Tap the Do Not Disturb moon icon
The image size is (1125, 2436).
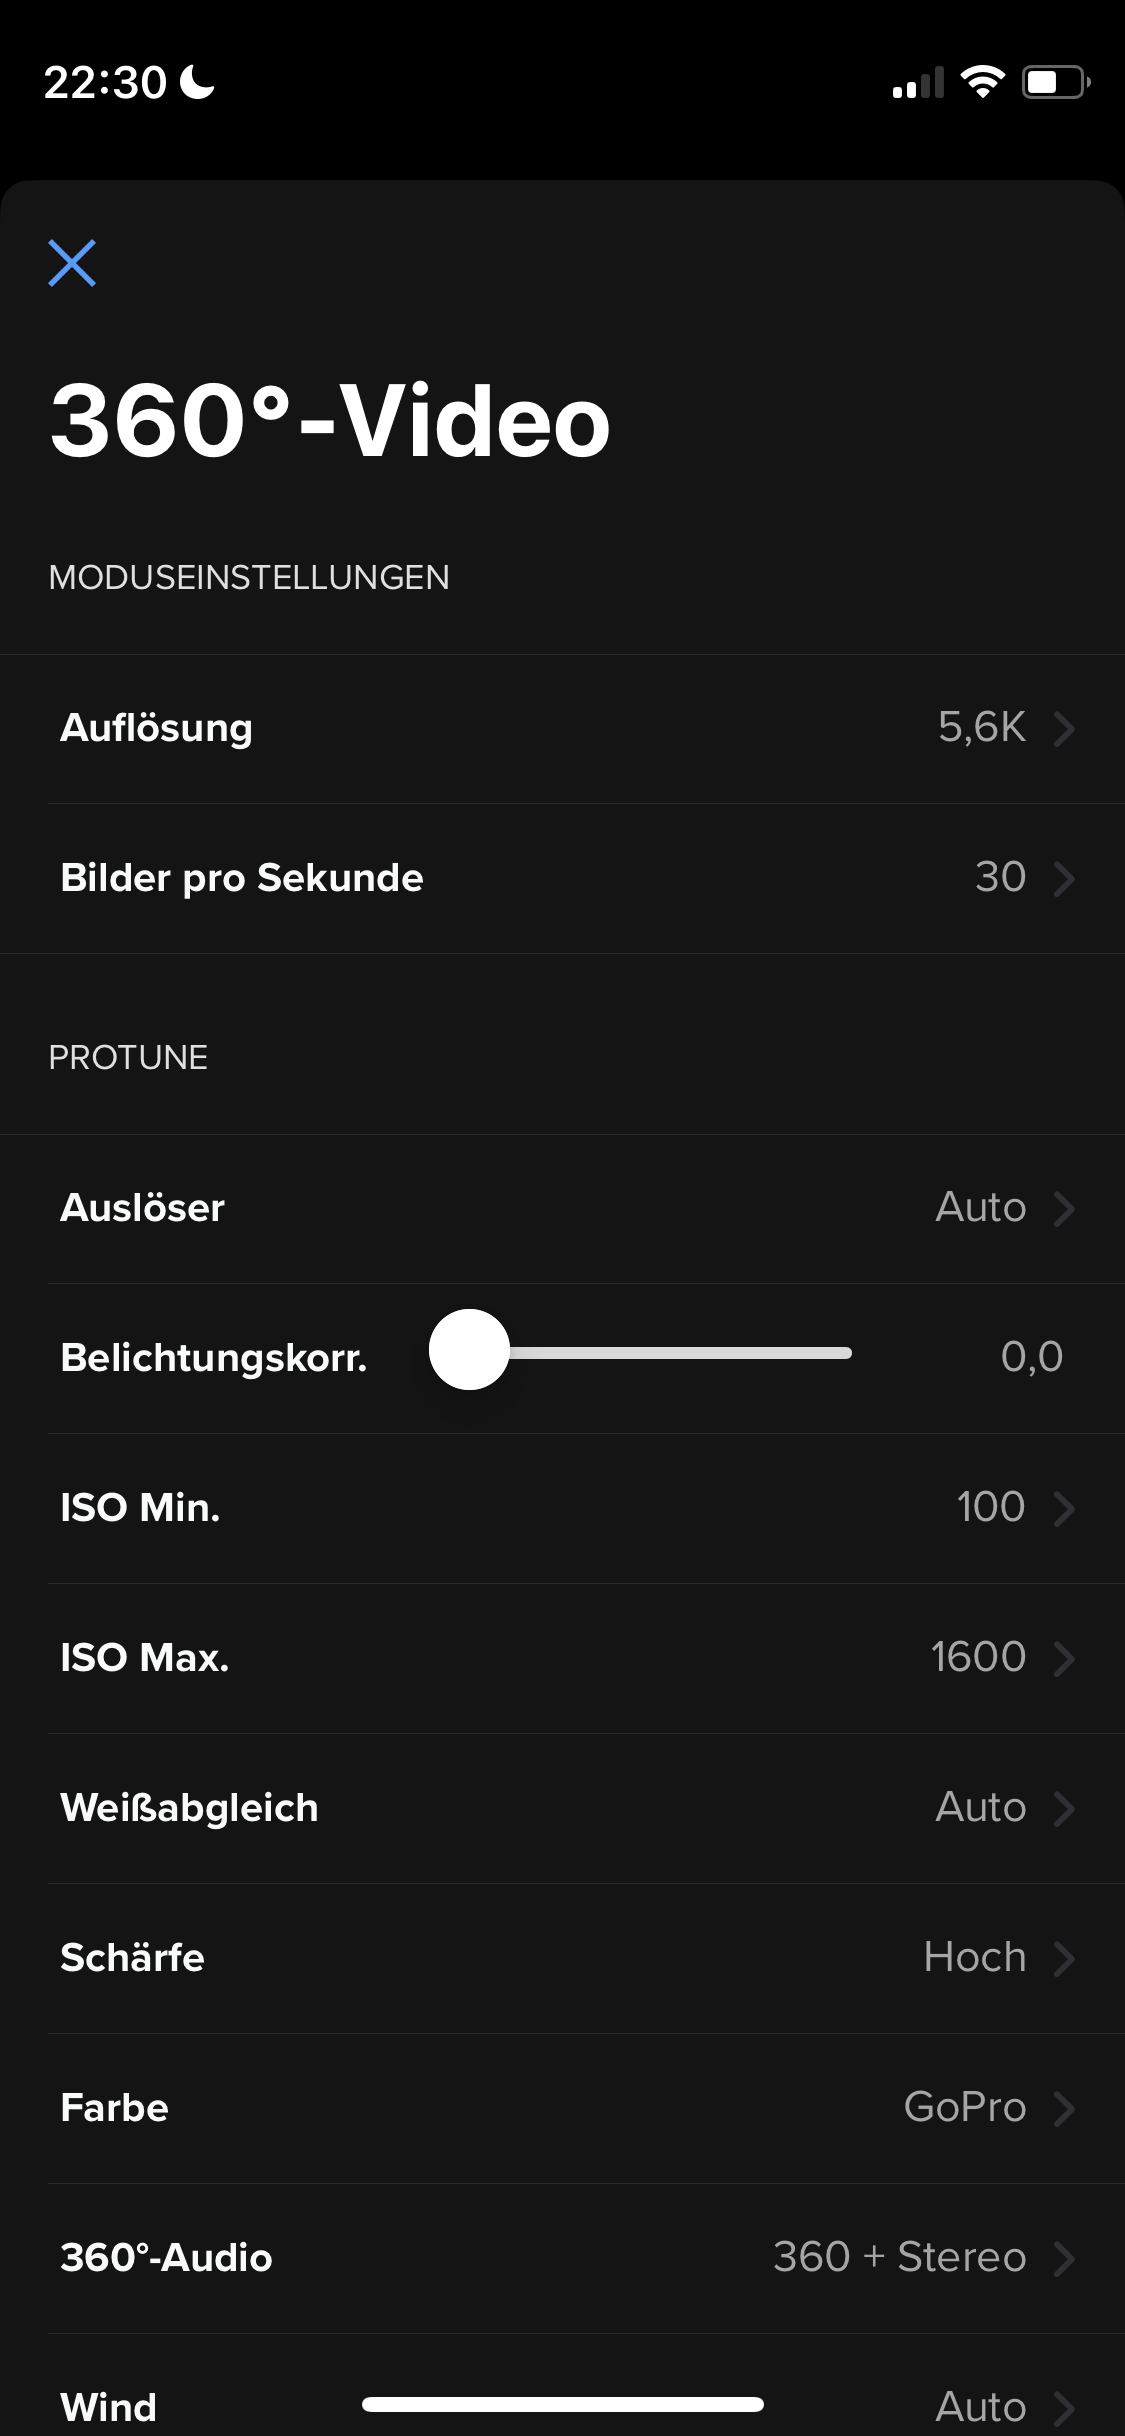(197, 82)
